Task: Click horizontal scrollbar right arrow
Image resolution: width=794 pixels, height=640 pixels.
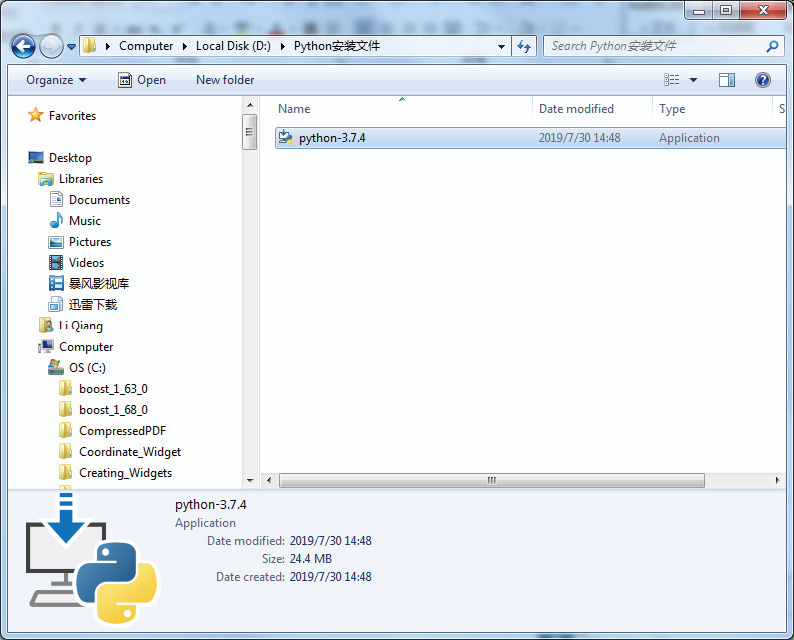Action: pos(777,480)
